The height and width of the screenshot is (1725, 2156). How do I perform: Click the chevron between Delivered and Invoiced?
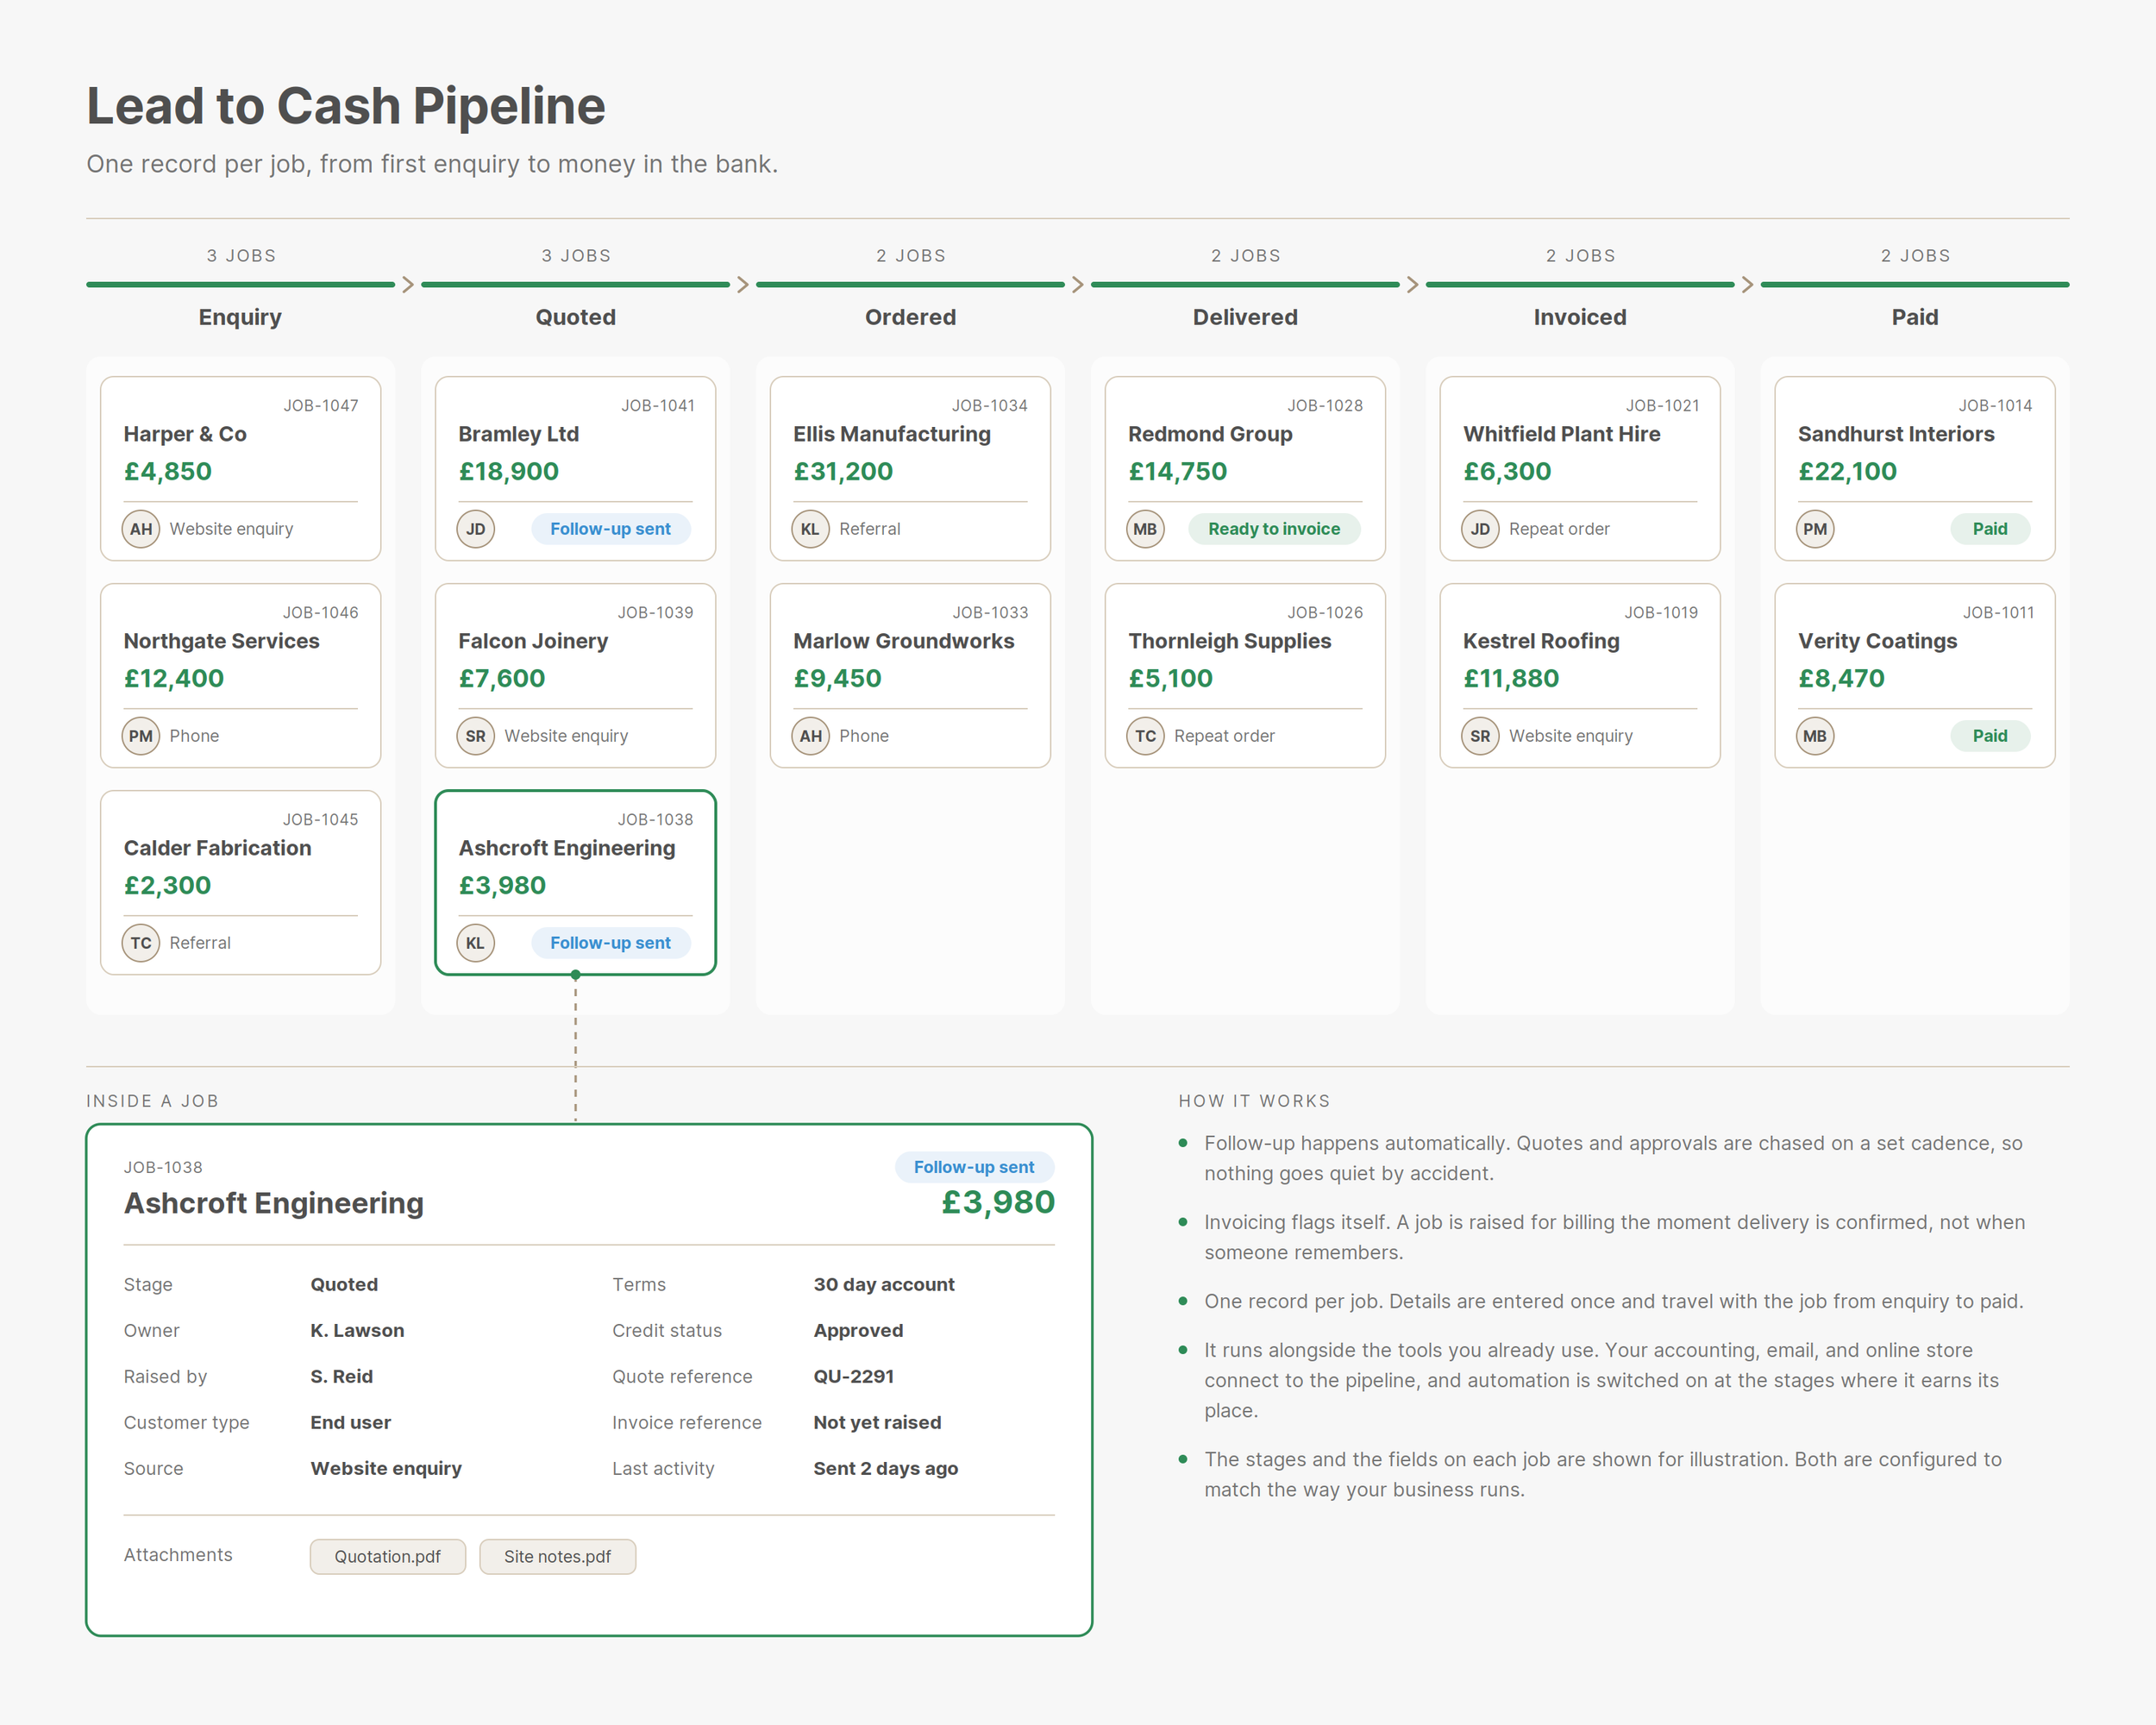[x=1413, y=285]
